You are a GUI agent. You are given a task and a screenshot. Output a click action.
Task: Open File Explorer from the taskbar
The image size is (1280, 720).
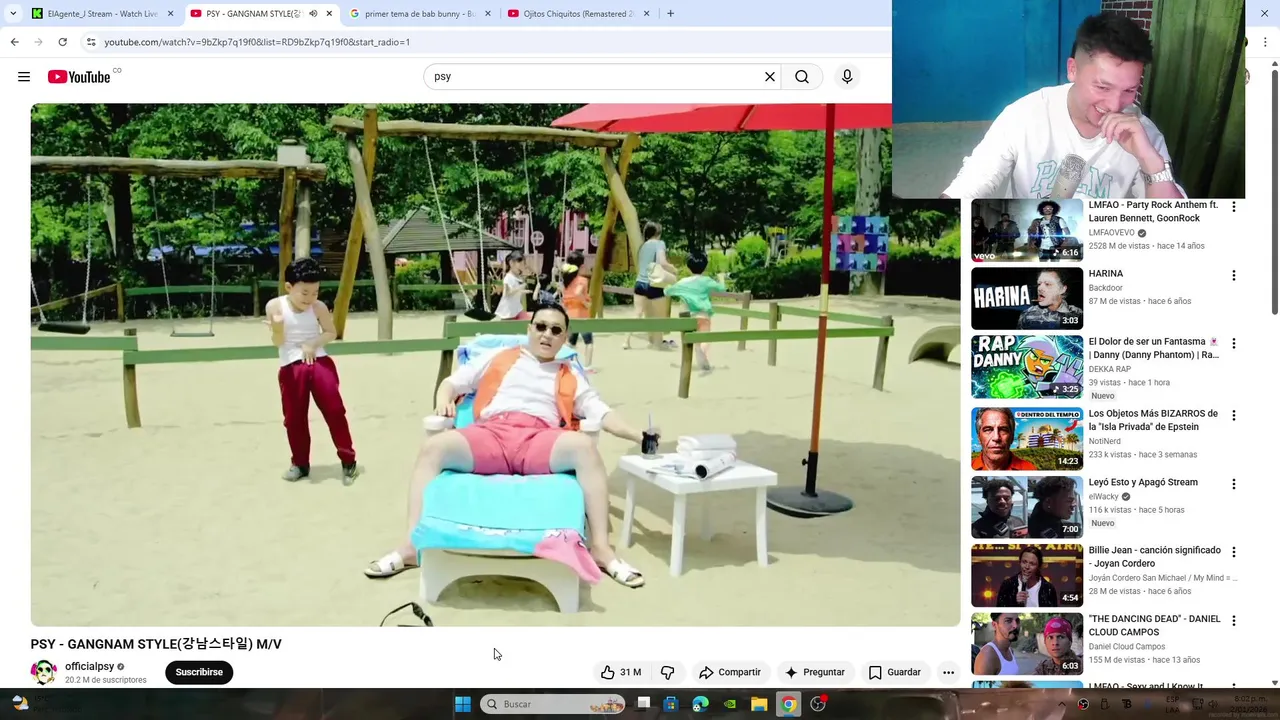[x=759, y=704]
